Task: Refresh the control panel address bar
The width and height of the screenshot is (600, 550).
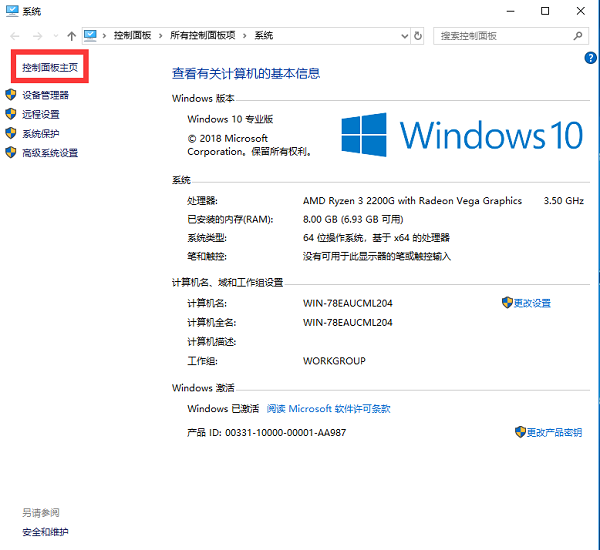Action: click(x=418, y=35)
